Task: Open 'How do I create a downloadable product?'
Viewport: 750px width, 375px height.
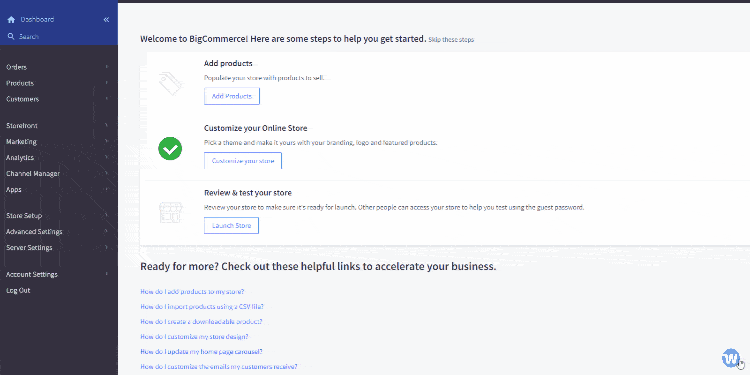Action: pos(201,321)
